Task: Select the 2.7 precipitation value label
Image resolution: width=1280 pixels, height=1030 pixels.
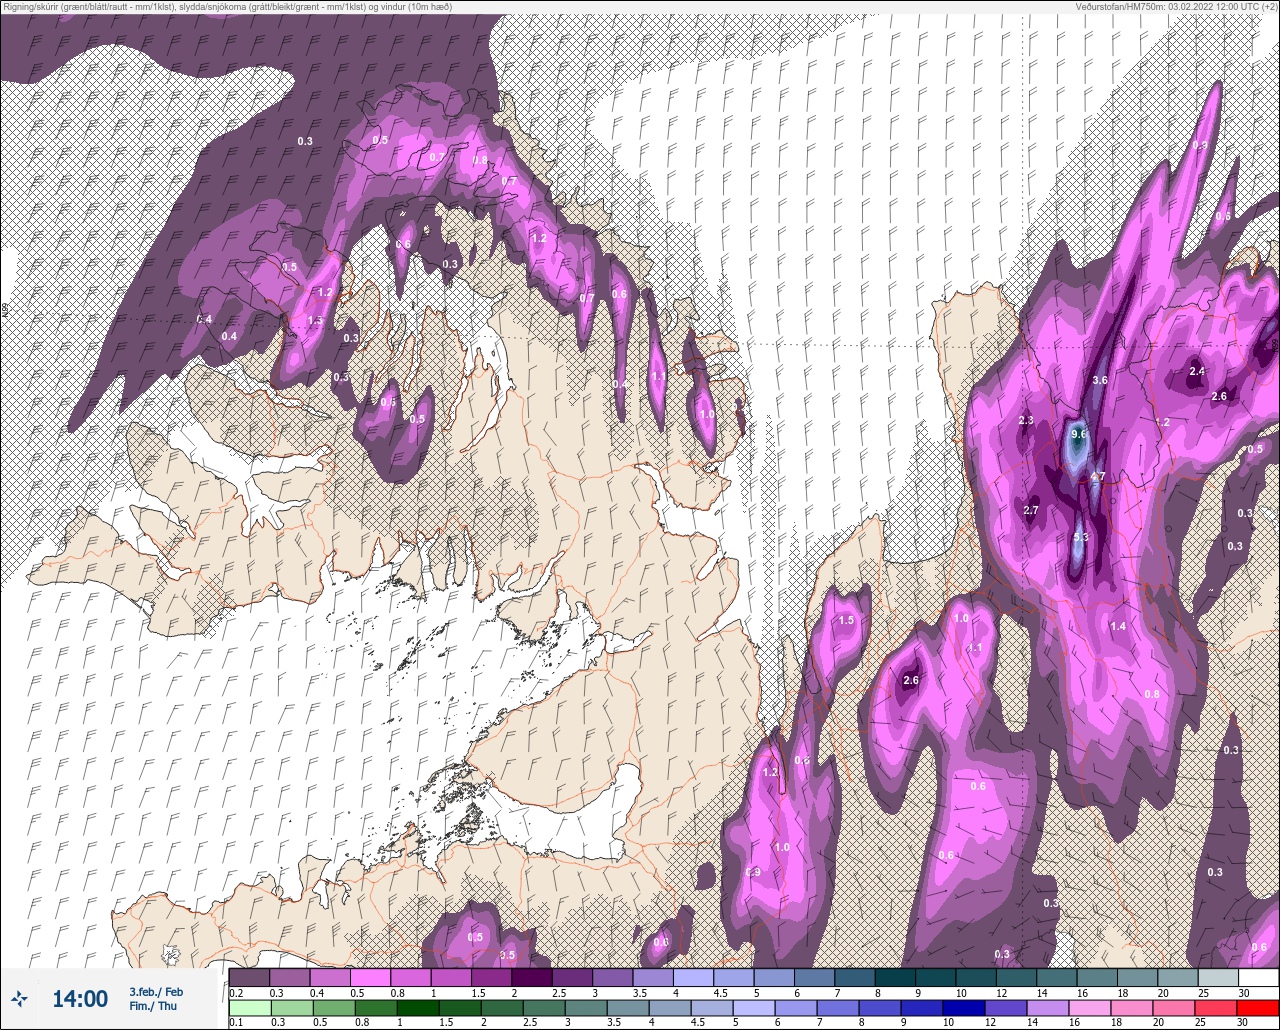Action: coord(1031,510)
